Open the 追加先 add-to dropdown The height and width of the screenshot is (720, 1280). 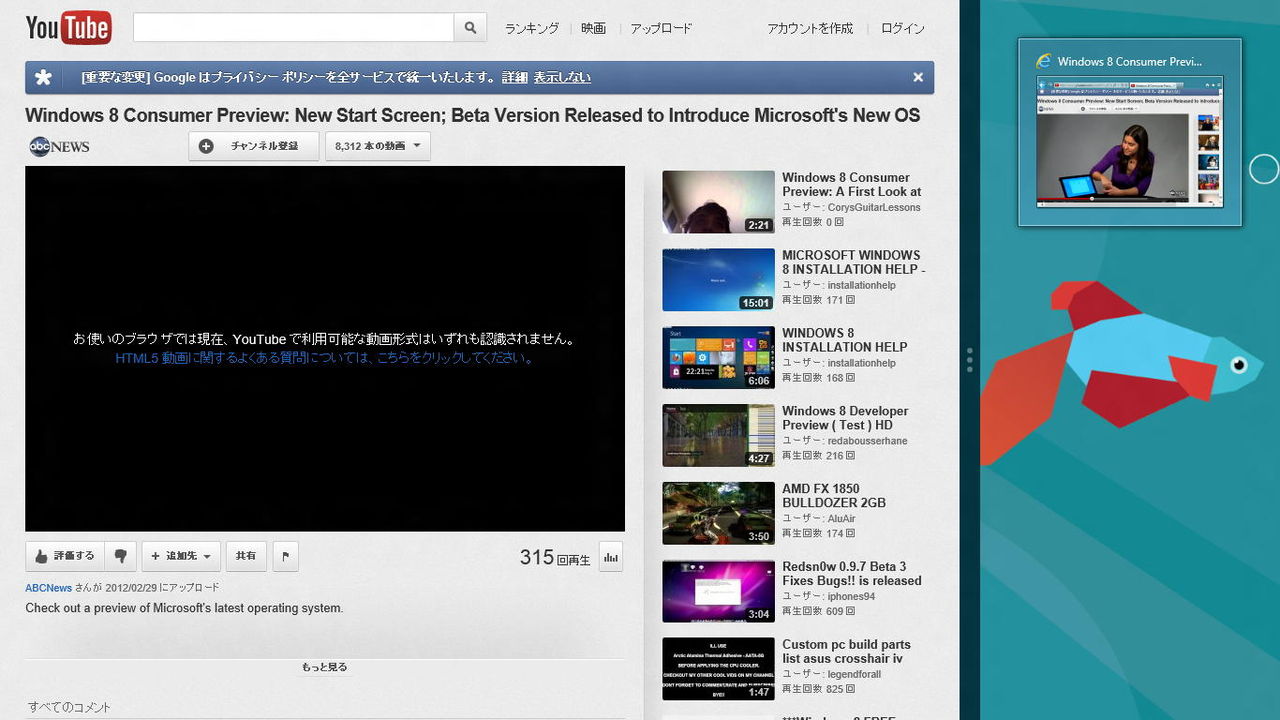point(181,556)
